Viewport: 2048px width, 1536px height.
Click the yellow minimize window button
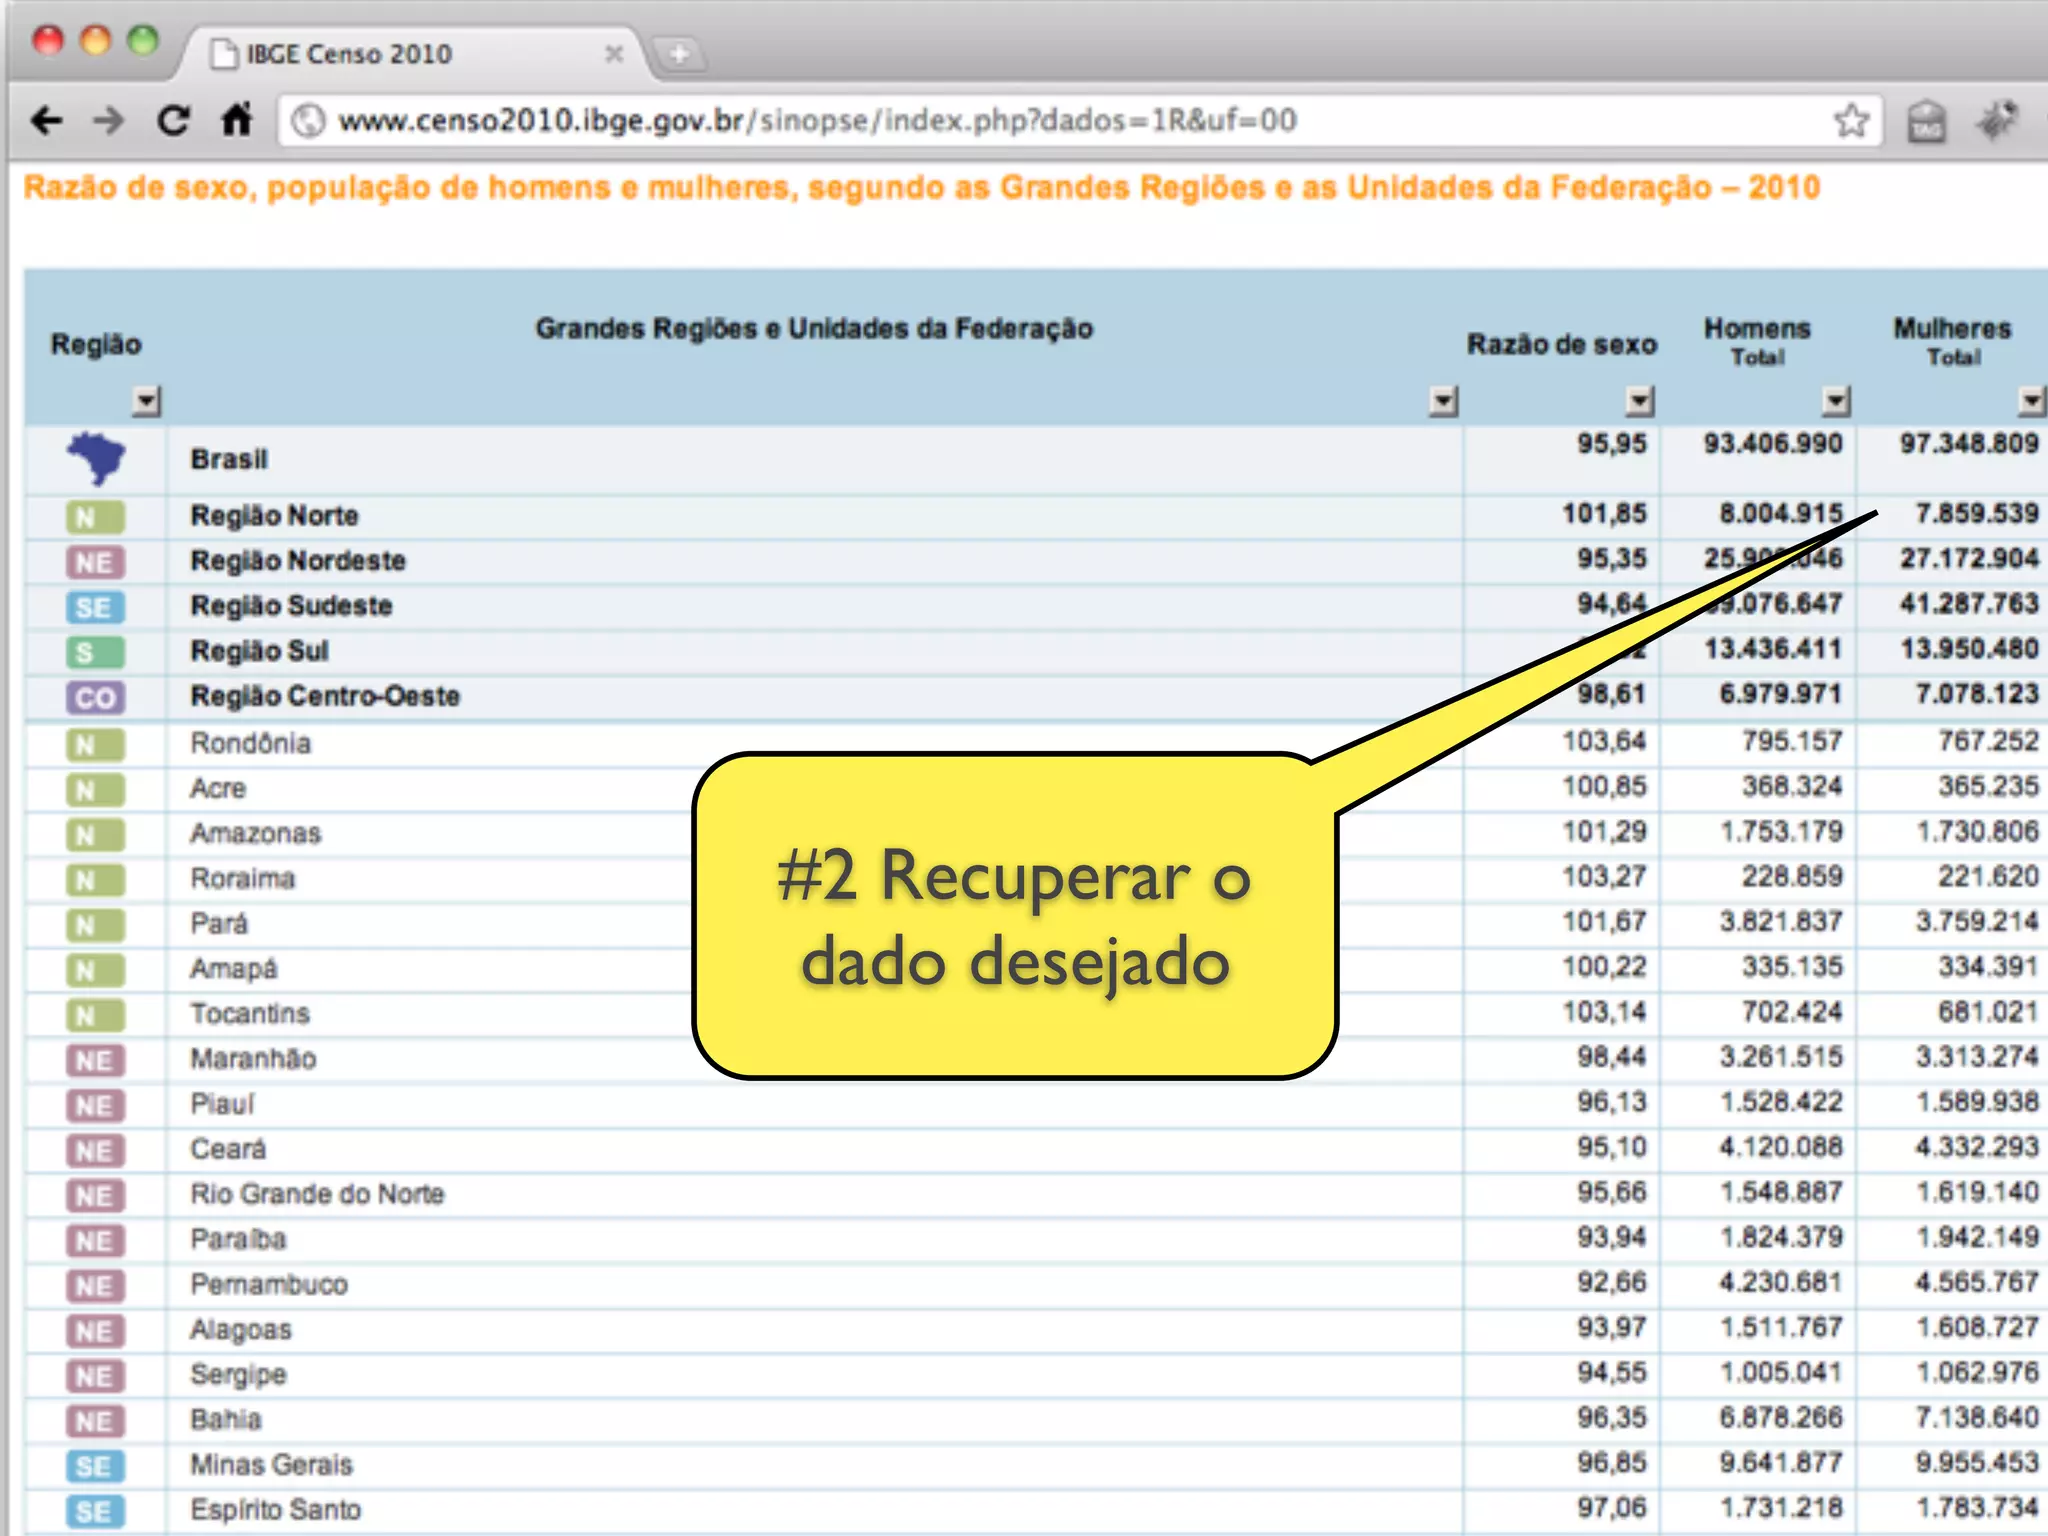click(95, 40)
